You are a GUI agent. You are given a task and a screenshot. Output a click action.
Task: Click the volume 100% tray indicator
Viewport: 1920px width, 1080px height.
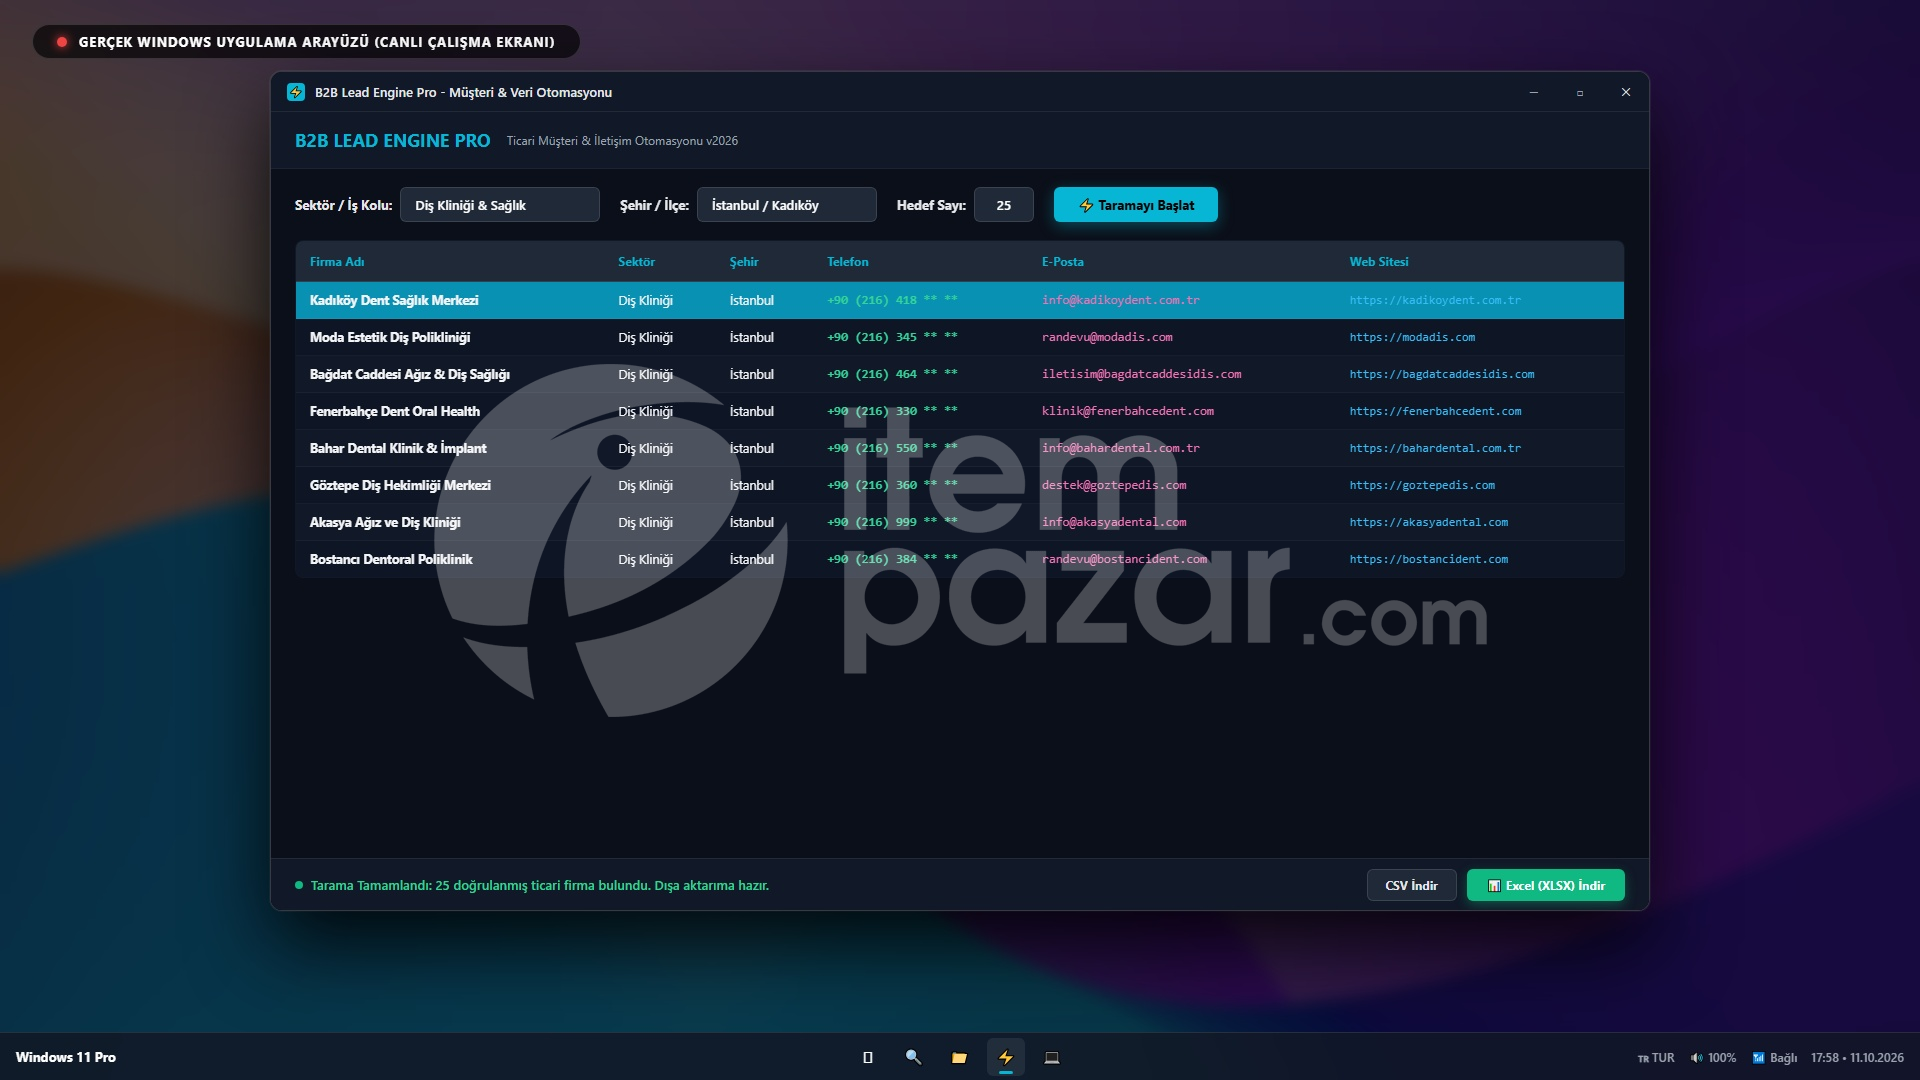point(1713,1057)
